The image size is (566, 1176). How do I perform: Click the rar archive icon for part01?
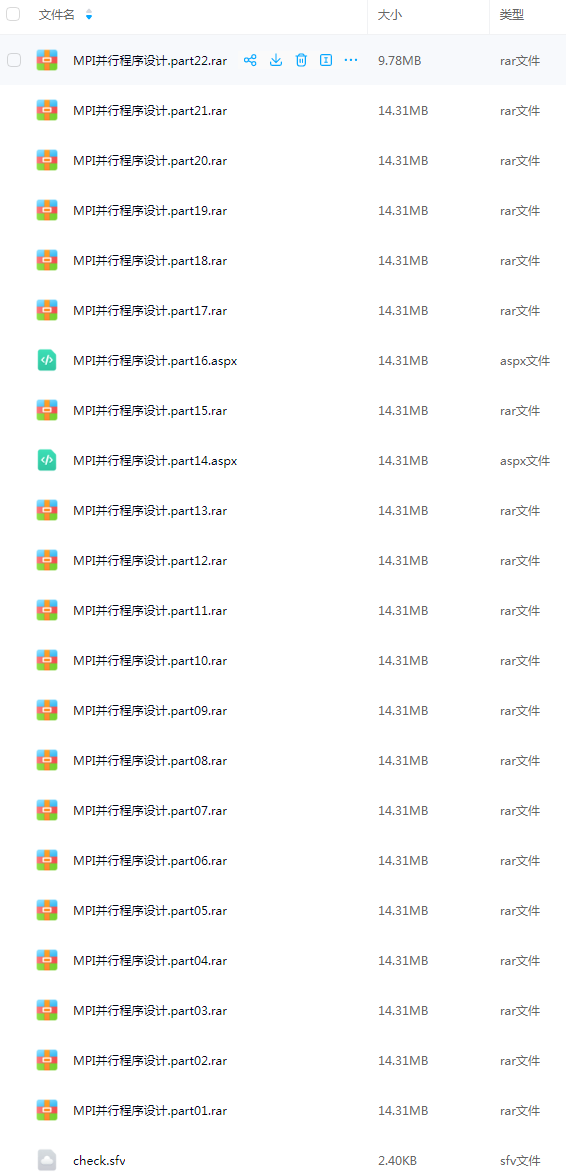tap(46, 1110)
